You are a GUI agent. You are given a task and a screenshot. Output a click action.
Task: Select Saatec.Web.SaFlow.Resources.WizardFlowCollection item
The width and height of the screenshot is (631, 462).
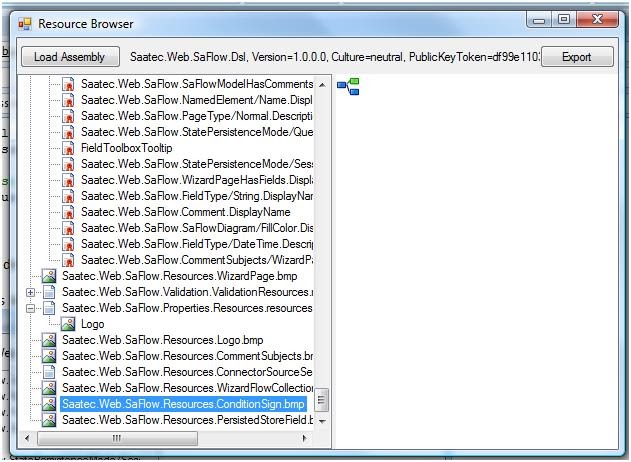coord(187,388)
